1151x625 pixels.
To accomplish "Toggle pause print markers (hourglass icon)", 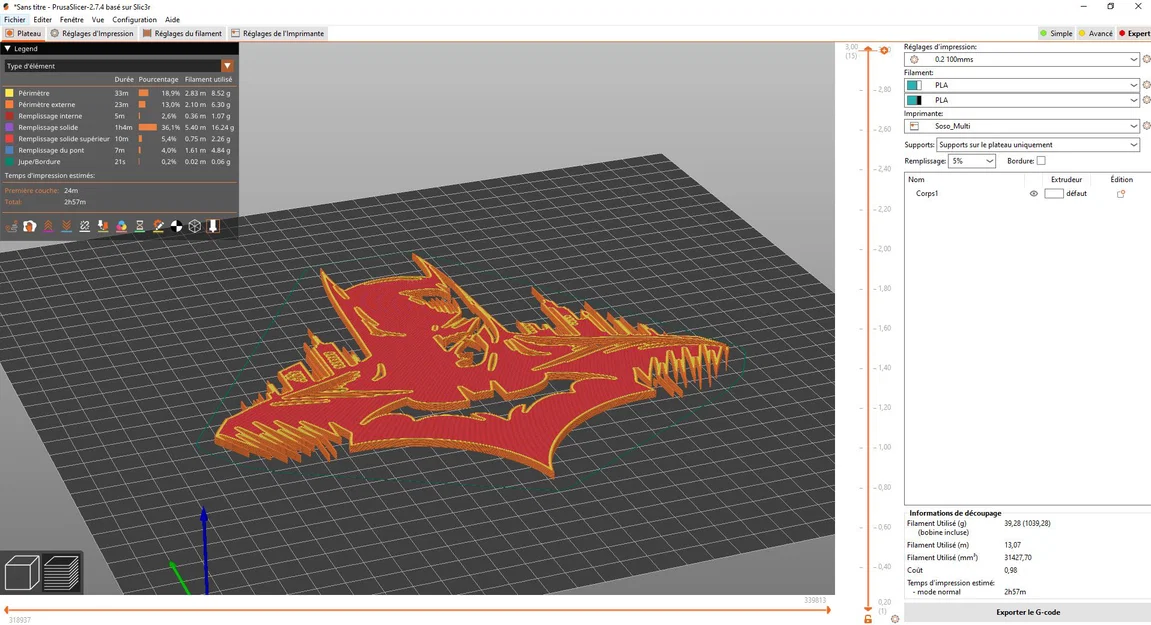I will pyautogui.click(x=139, y=226).
